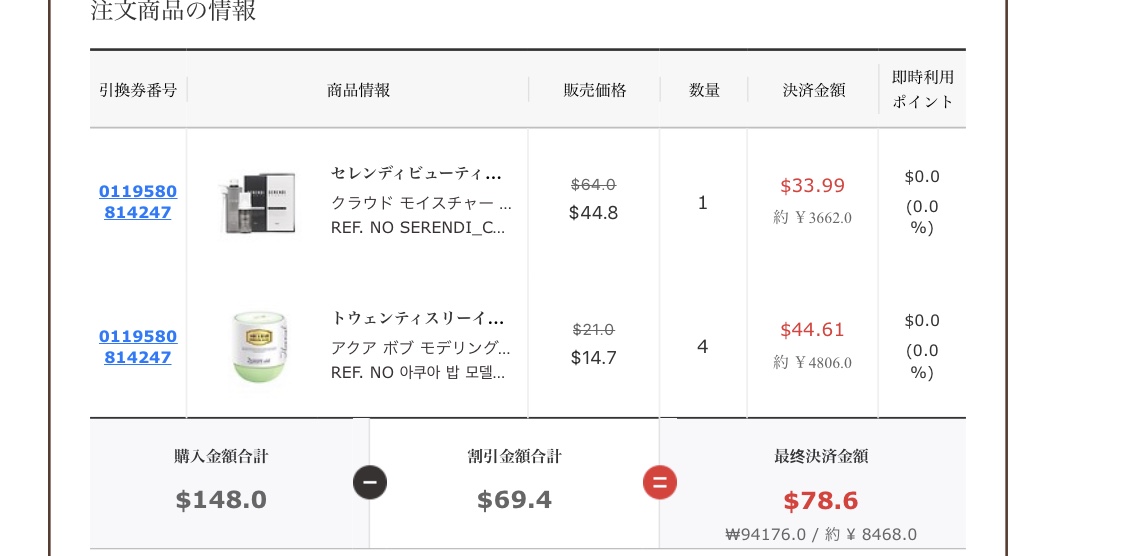Click the クラウド モイスチャー product description
The image size is (1125, 556).
[421, 203]
